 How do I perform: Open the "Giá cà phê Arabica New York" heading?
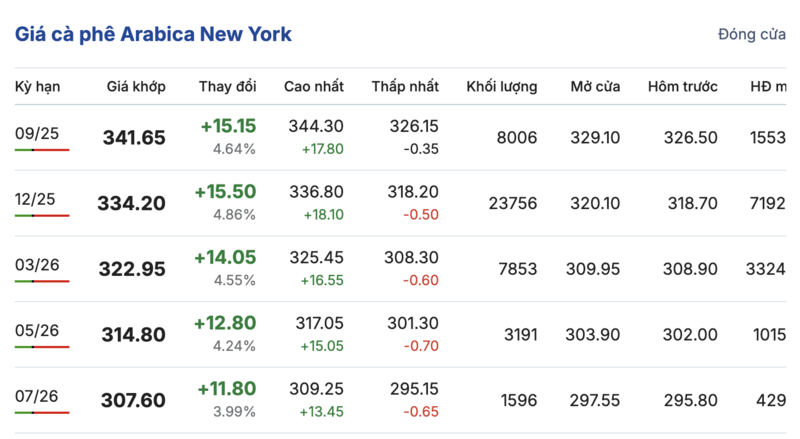coord(153,35)
